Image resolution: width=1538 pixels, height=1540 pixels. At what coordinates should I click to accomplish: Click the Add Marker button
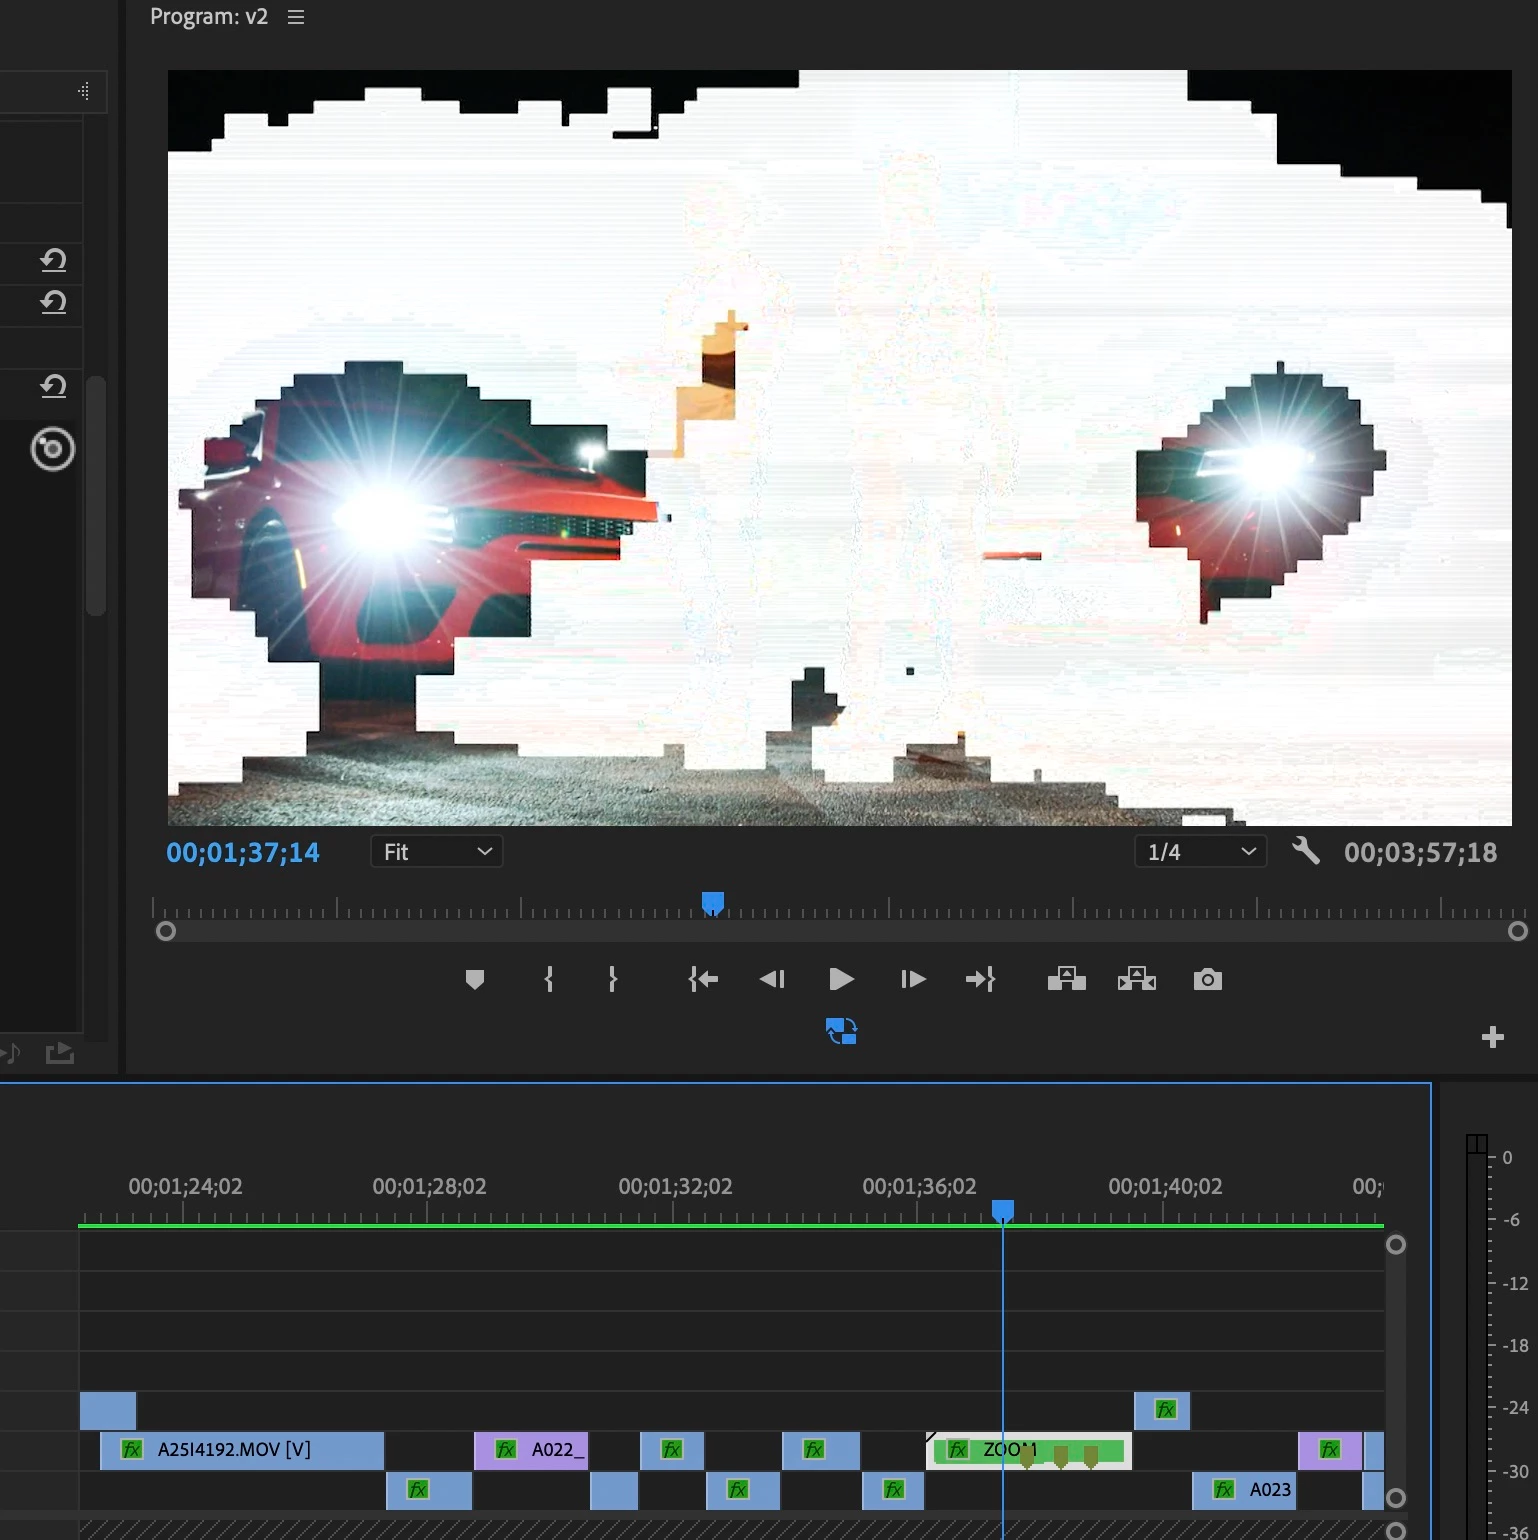coord(475,979)
